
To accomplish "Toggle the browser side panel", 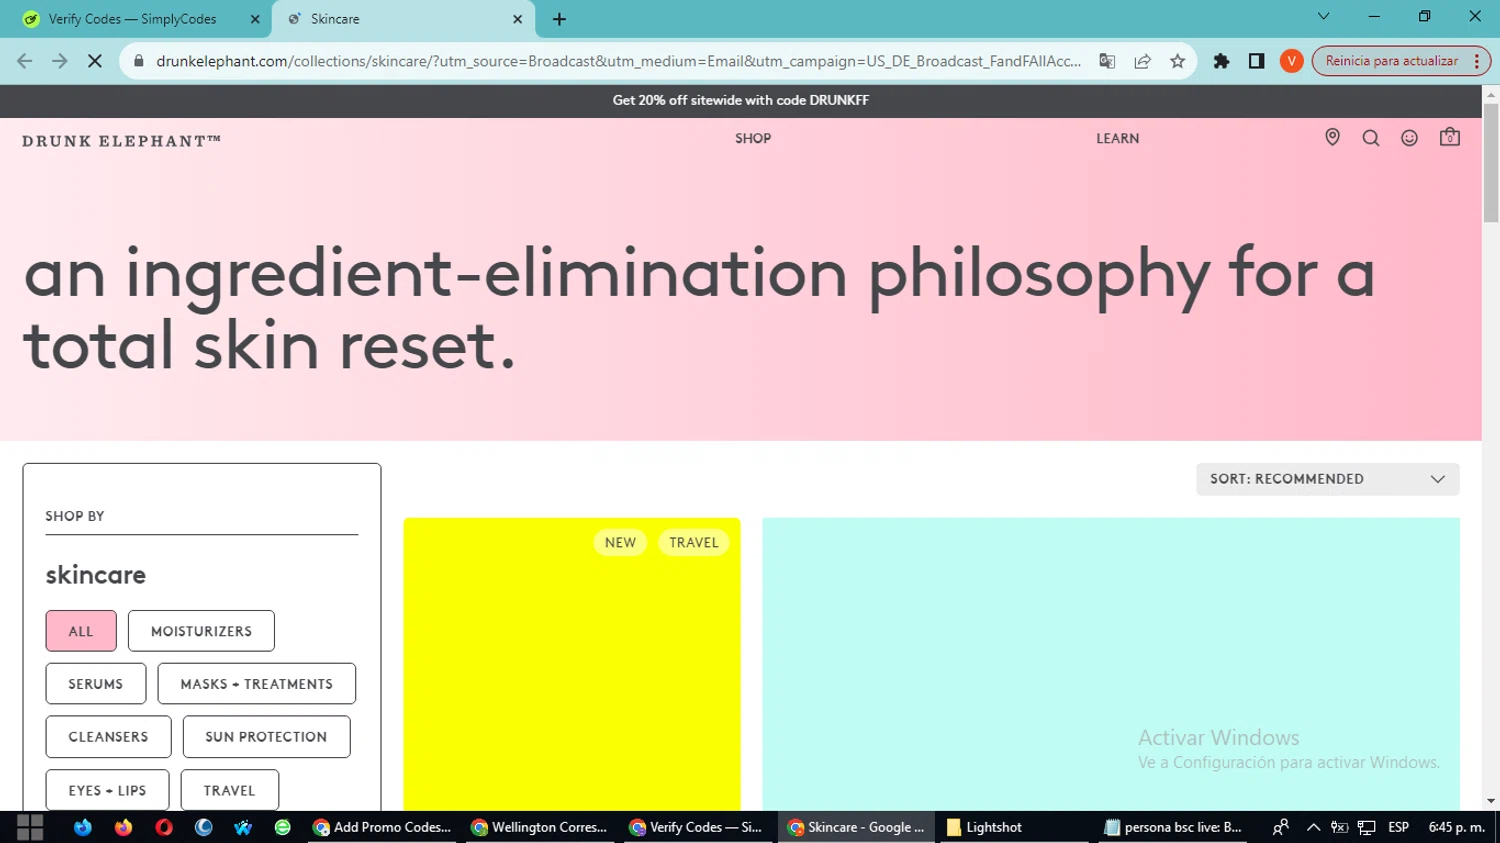I will tap(1257, 61).
